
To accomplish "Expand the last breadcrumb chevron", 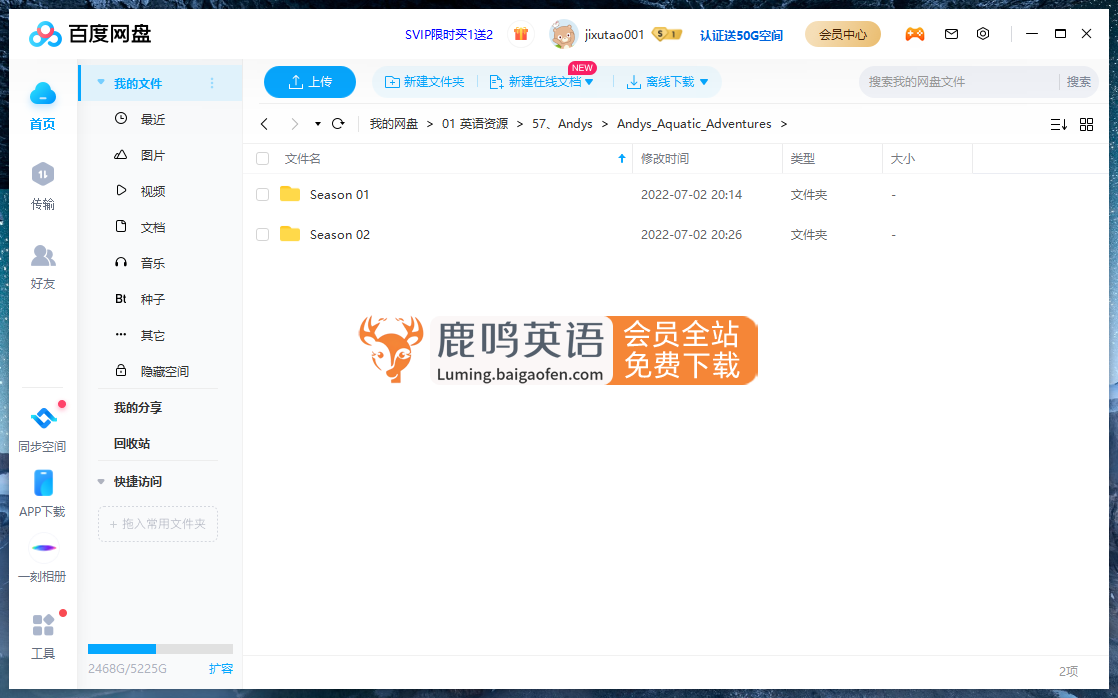I will tap(784, 124).
